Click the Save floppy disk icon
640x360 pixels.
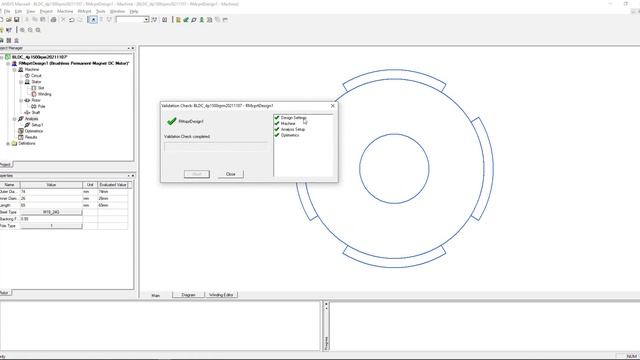coord(17,20)
